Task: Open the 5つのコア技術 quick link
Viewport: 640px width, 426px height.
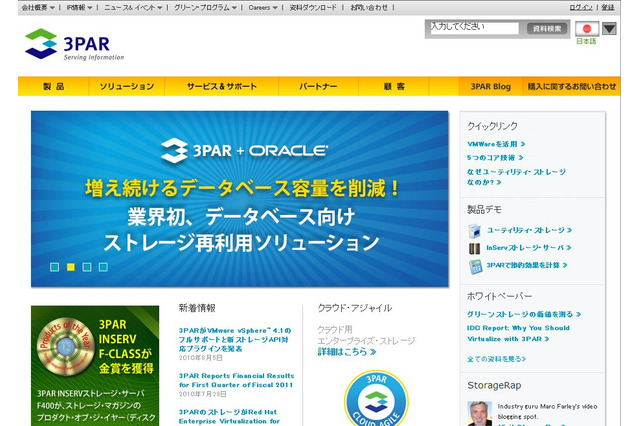Action: 495,158
